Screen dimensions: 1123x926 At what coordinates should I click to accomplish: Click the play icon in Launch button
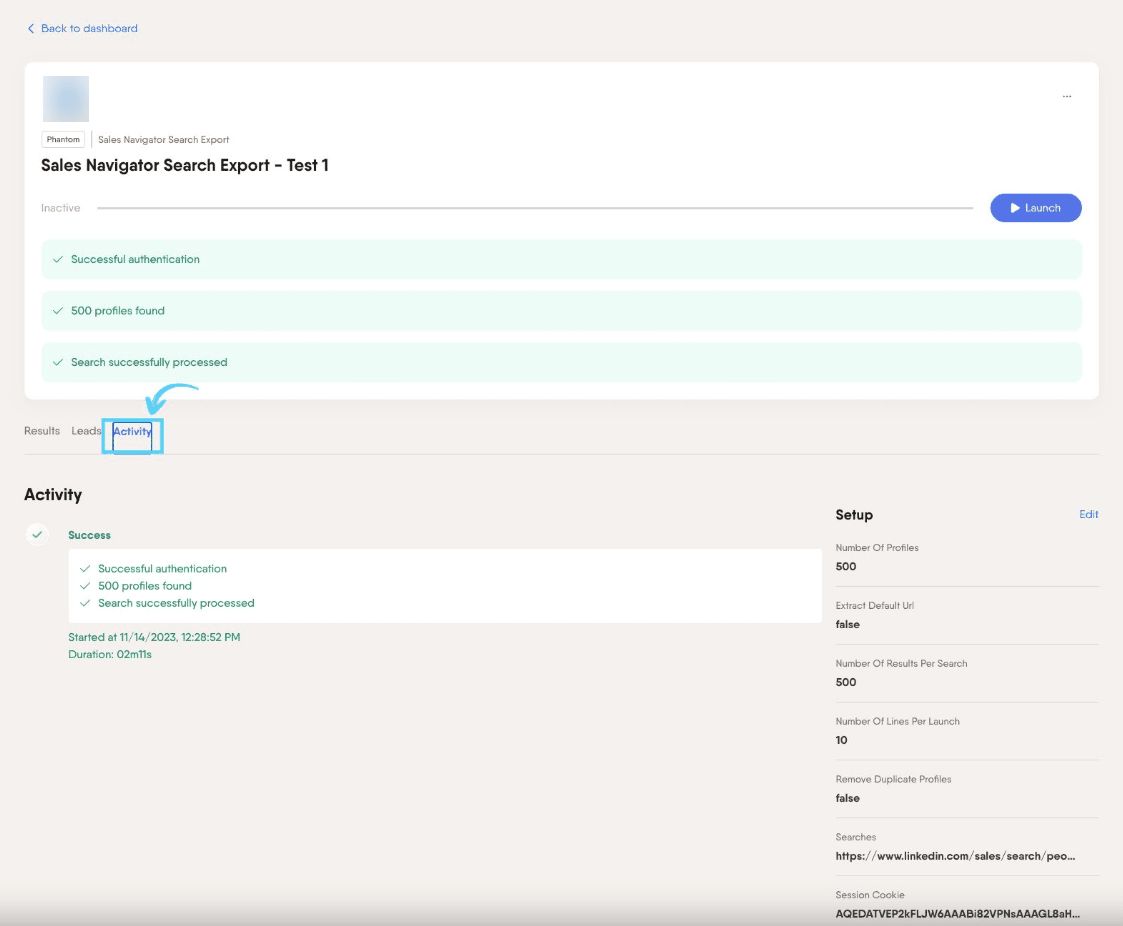(1015, 208)
